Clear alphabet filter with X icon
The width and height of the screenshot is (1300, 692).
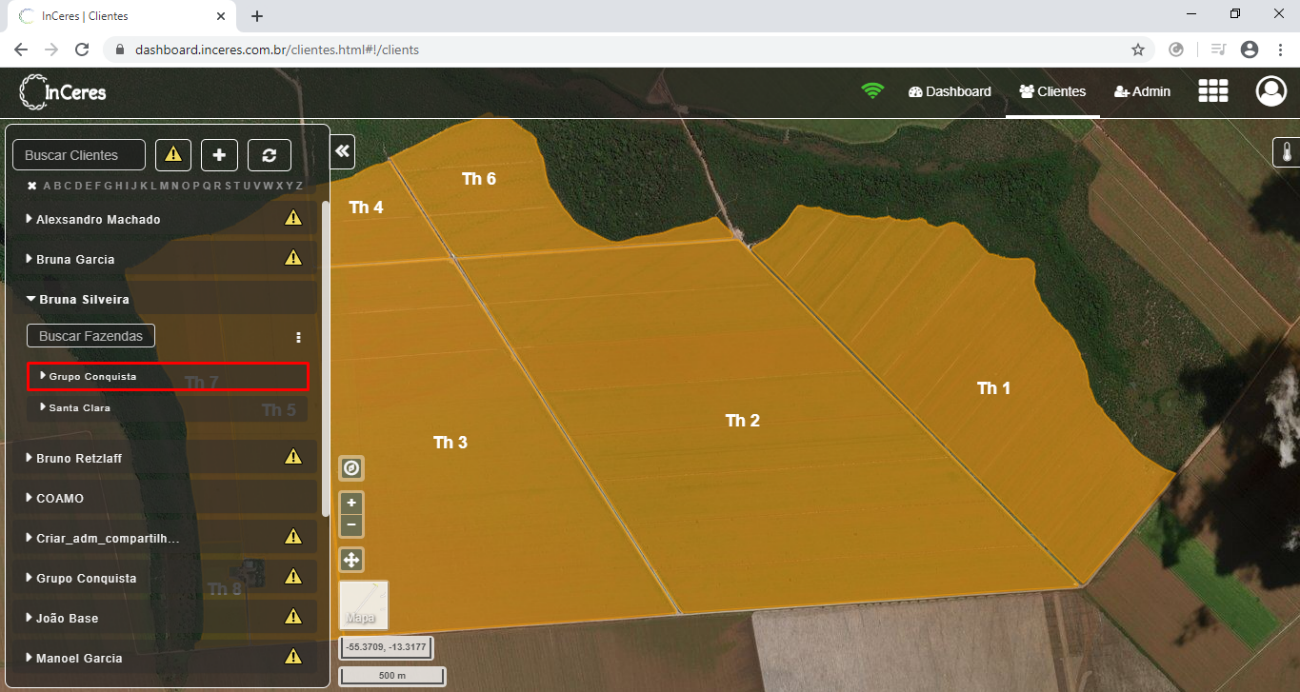[x=32, y=186]
